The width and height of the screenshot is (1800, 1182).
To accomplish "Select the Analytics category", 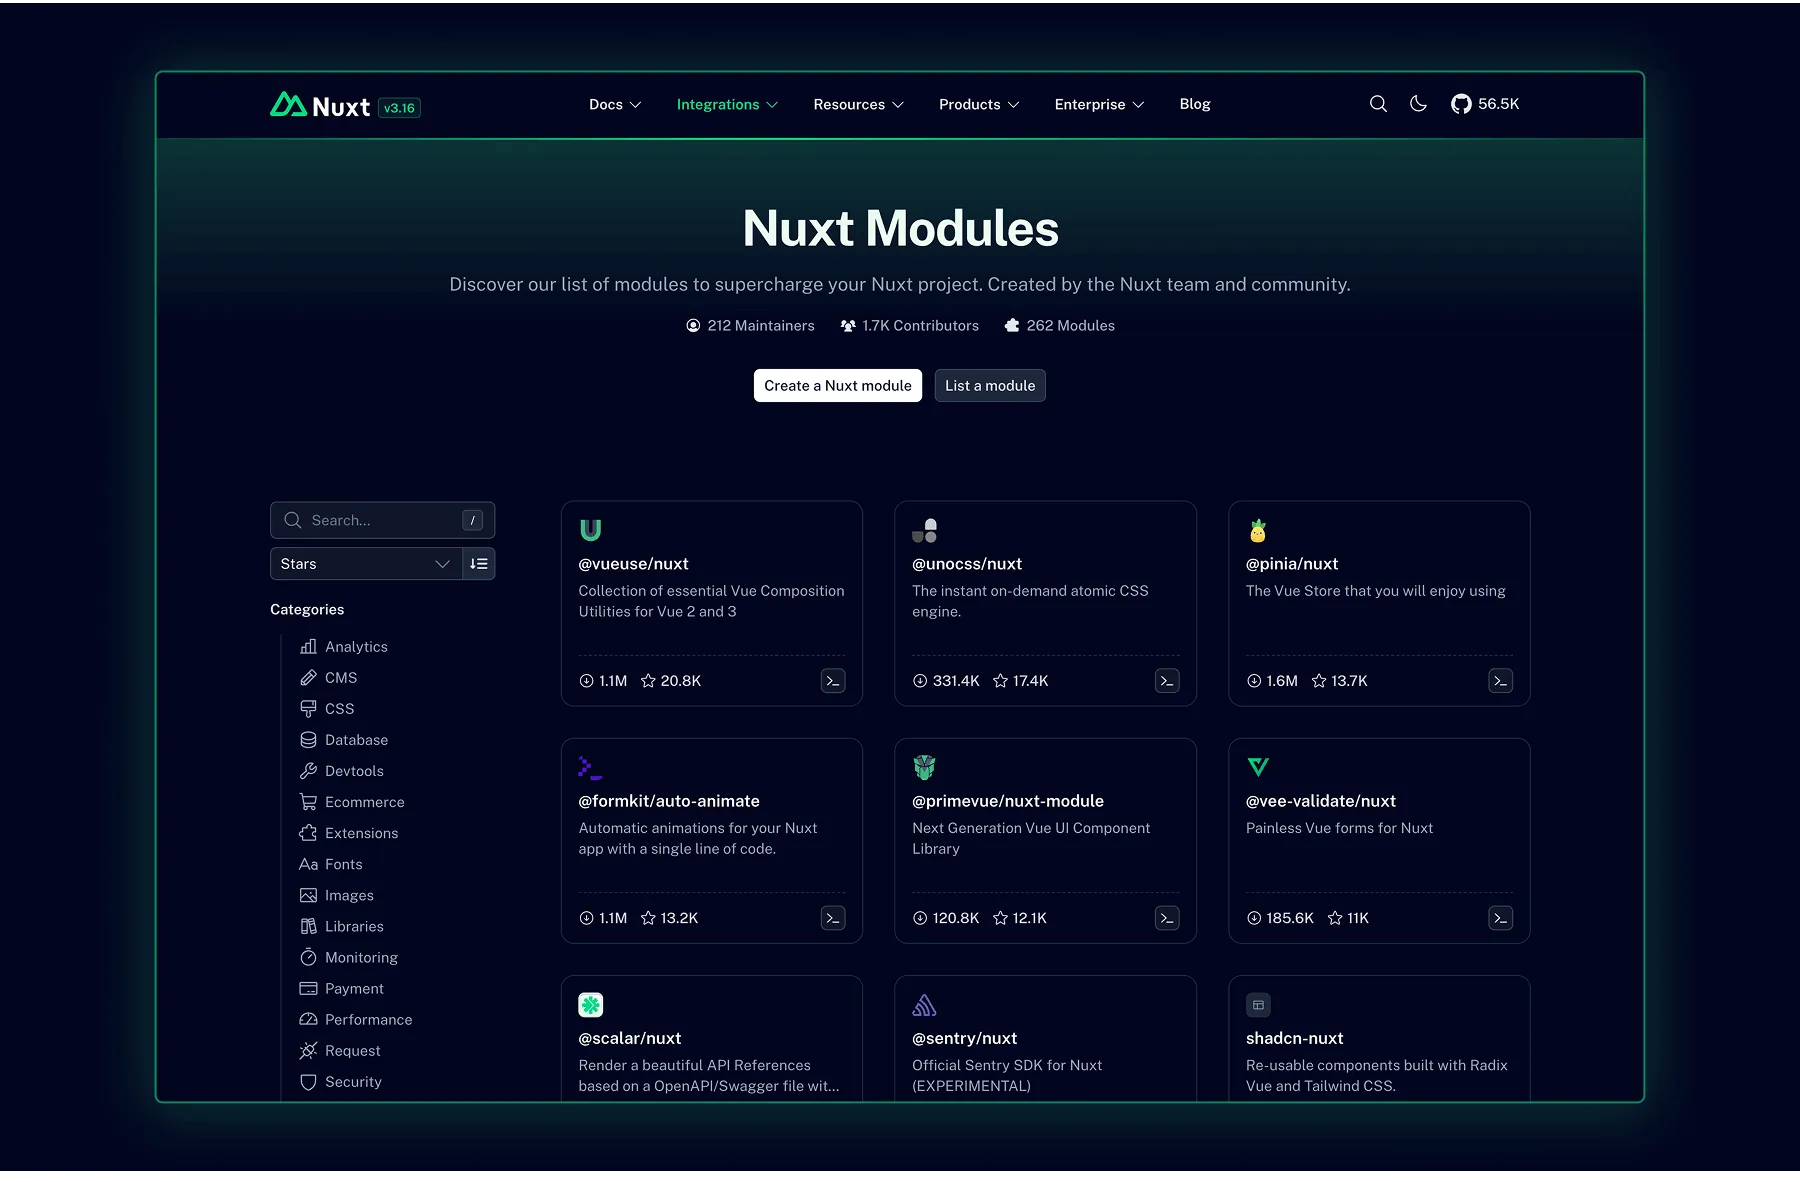I will (344, 647).
